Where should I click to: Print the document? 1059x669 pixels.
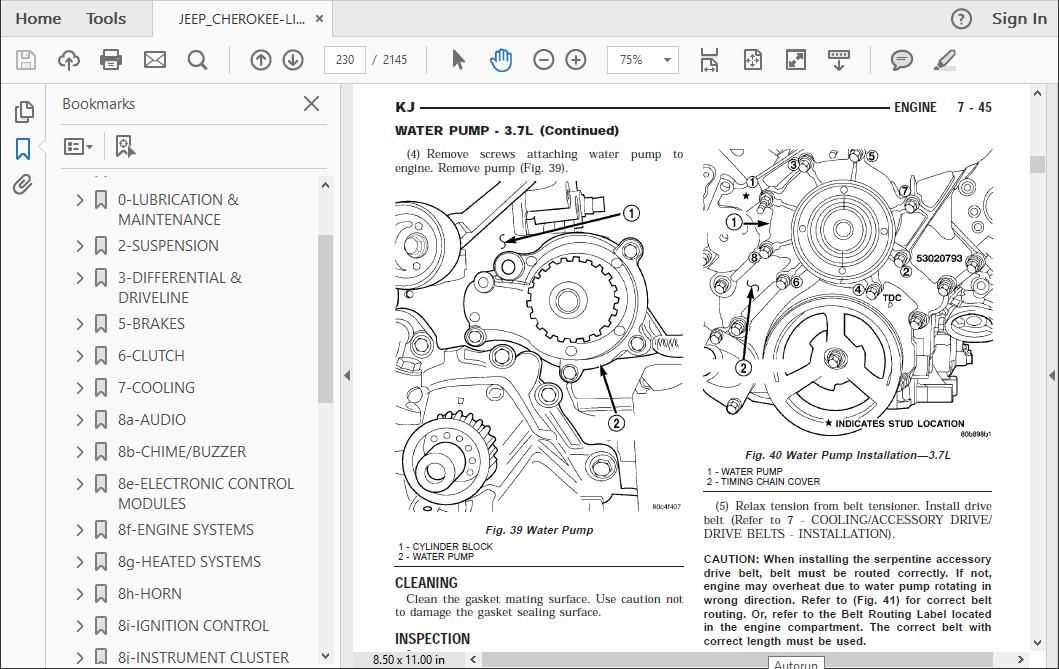[x=111, y=60]
